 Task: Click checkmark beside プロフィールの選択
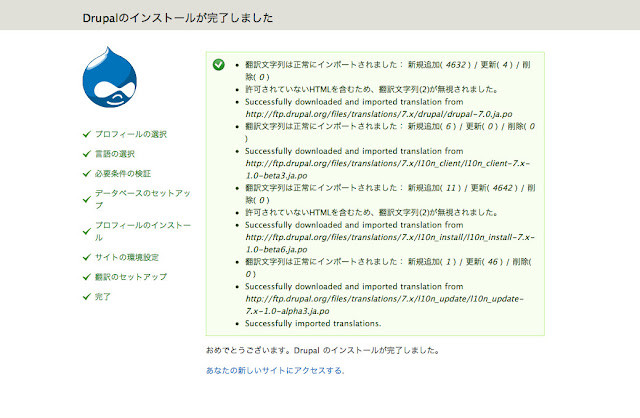pos(87,134)
